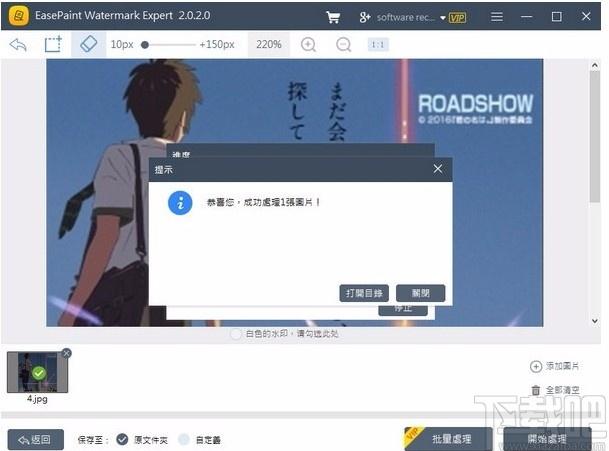Click the 打開目錄 button
Image resolution: width=609 pixels, height=451 pixels.
pyautogui.click(x=364, y=293)
